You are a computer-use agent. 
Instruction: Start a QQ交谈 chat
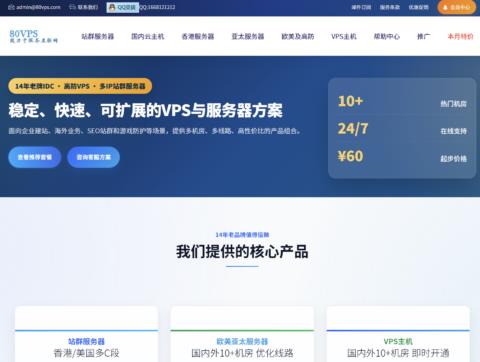click(123, 7)
